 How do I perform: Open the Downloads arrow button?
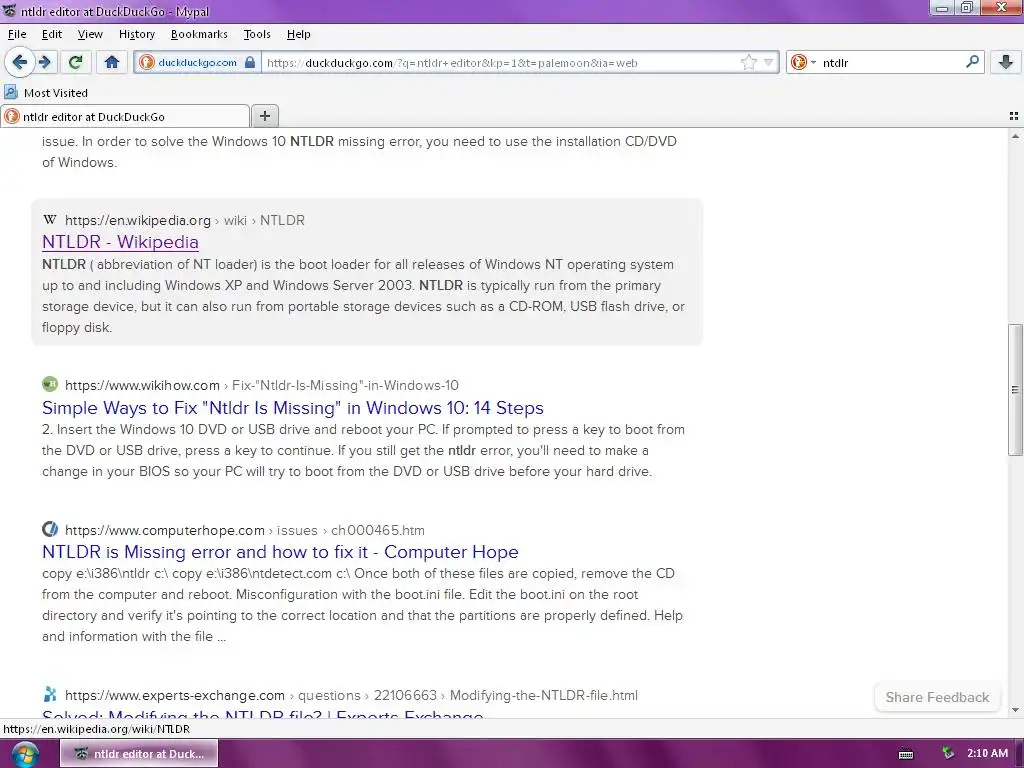pyautogui.click(x=1006, y=63)
